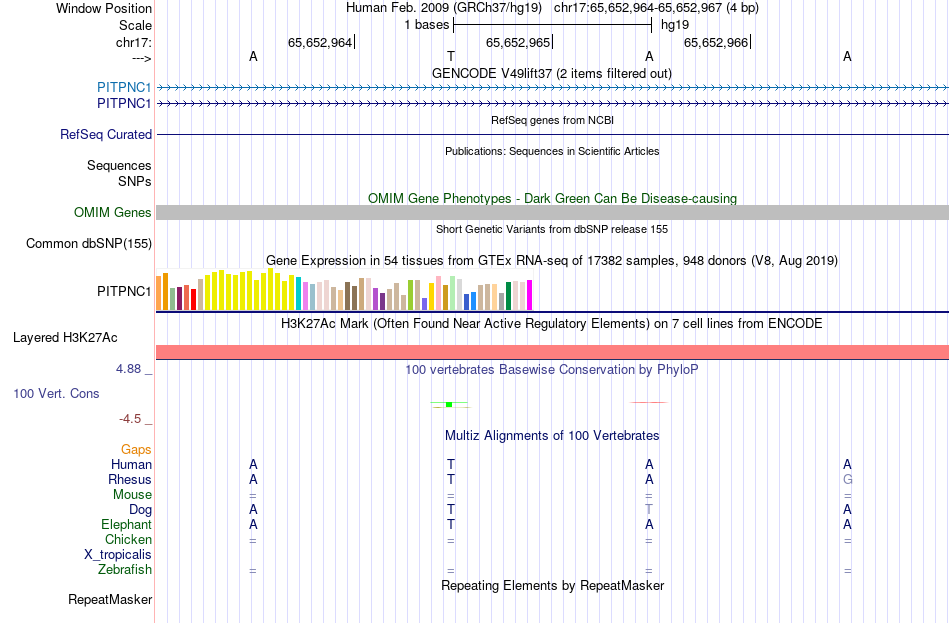Click the forward strand arrow label
Screen dimensions: 950x623
pyautogui.click(x=142, y=58)
